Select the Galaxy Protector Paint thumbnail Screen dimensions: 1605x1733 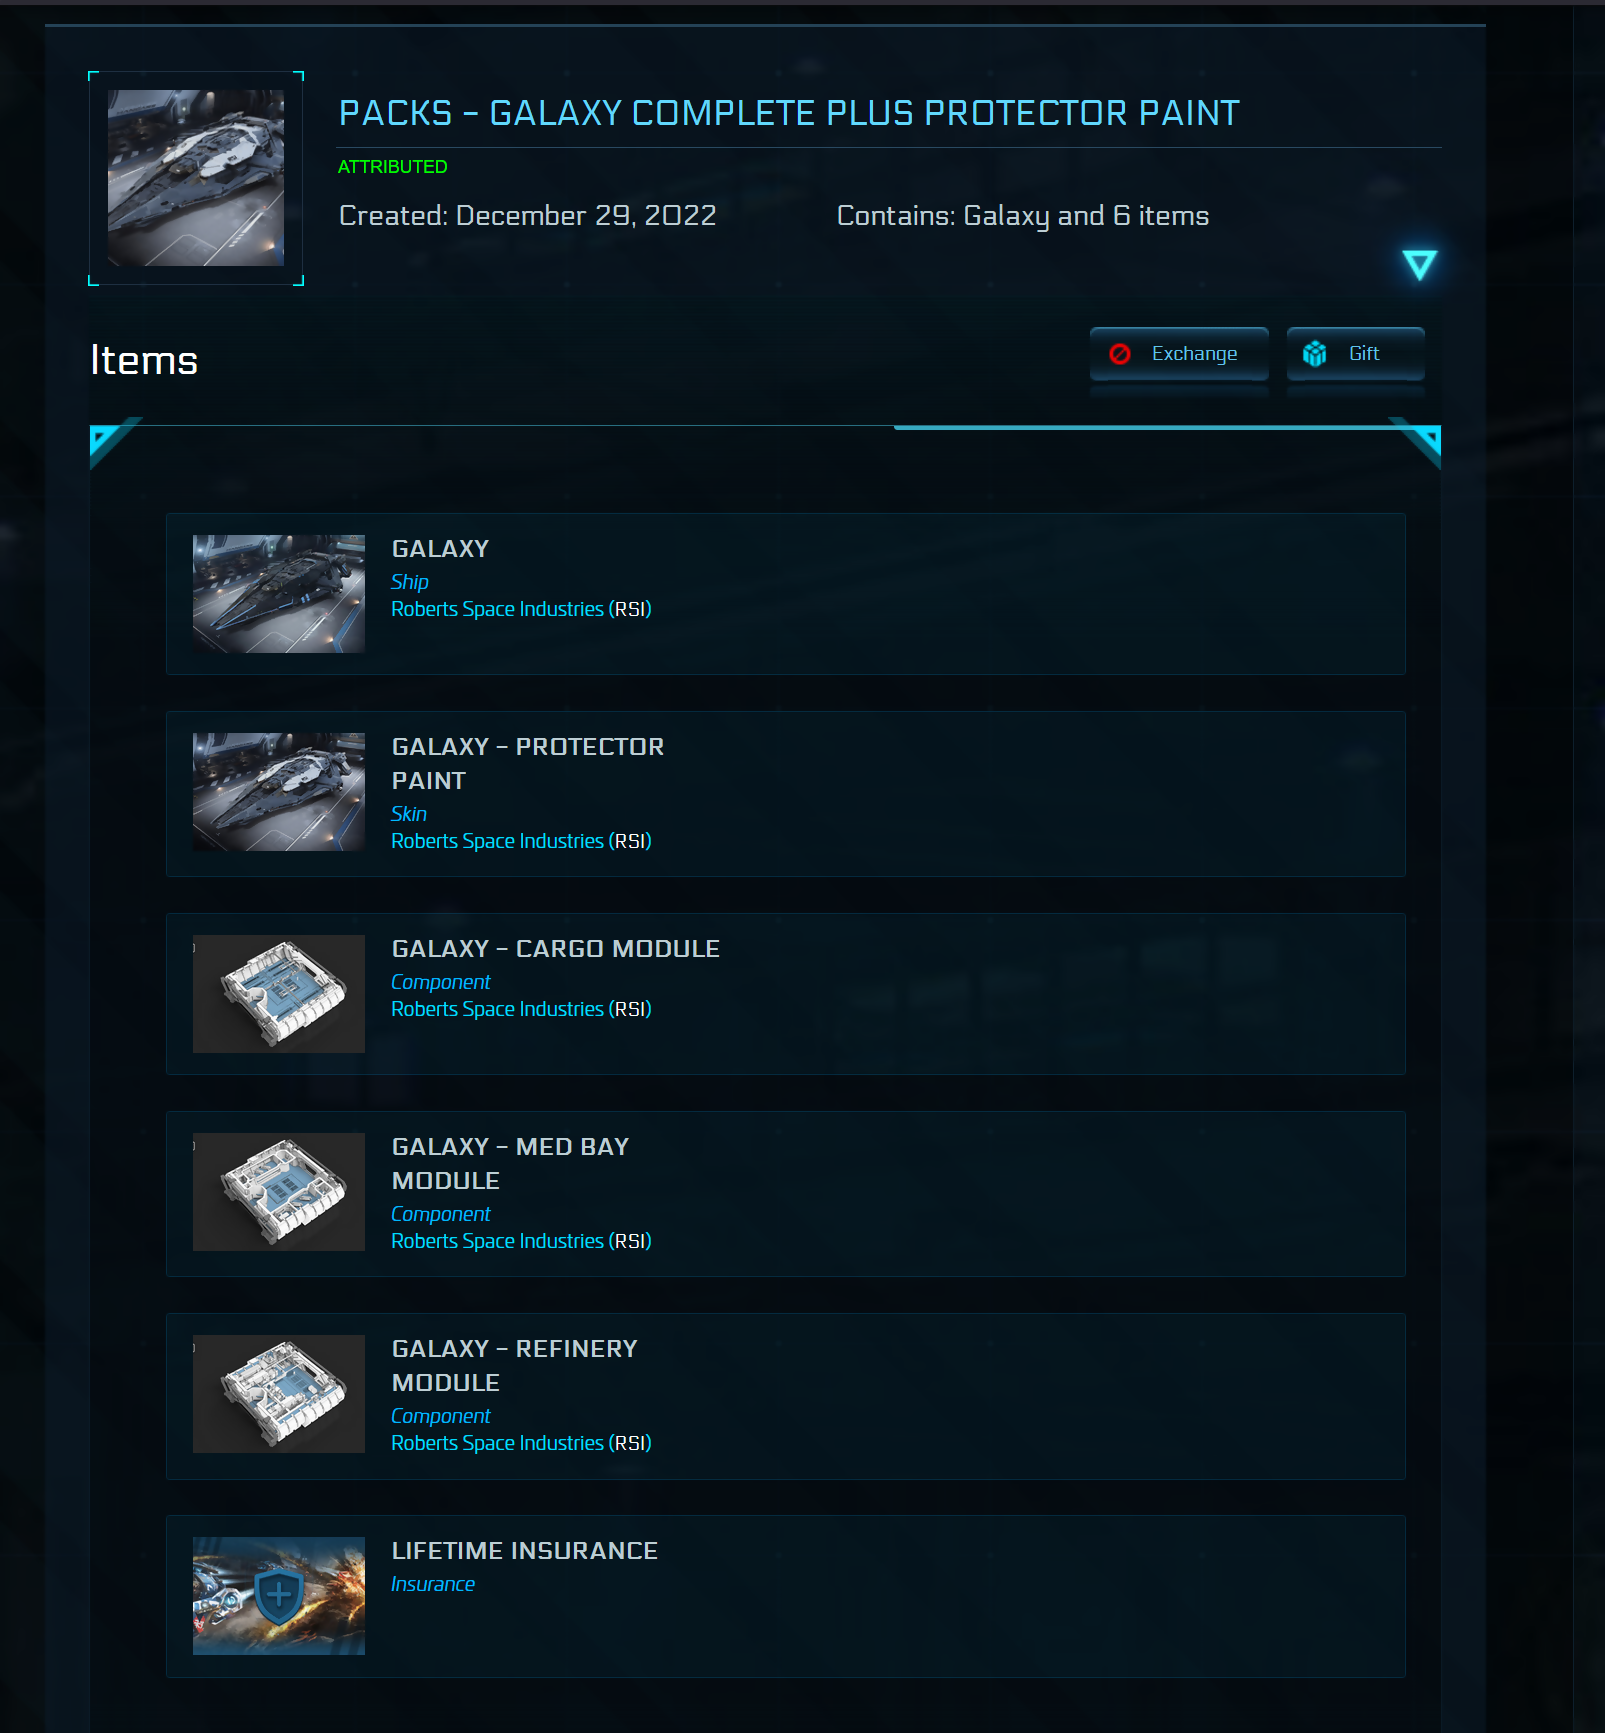point(279,792)
